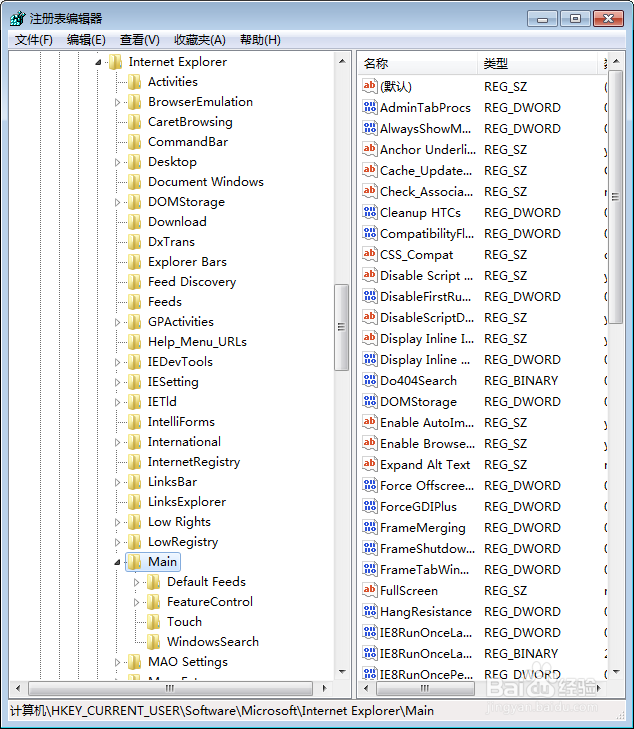Expand the DOMStorage tree key
Image resolution: width=634 pixels, height=729 pixels.
click(117, 202)
